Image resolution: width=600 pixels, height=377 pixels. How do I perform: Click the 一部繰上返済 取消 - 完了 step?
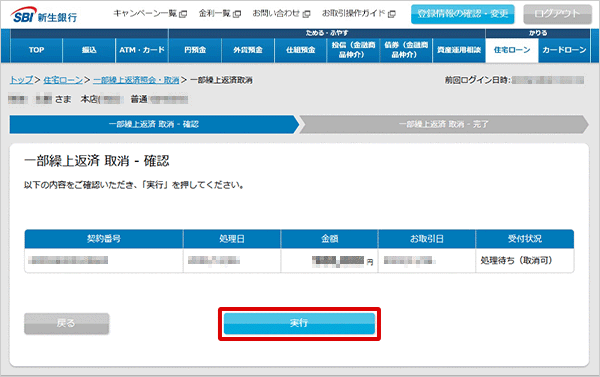(444, 124)
